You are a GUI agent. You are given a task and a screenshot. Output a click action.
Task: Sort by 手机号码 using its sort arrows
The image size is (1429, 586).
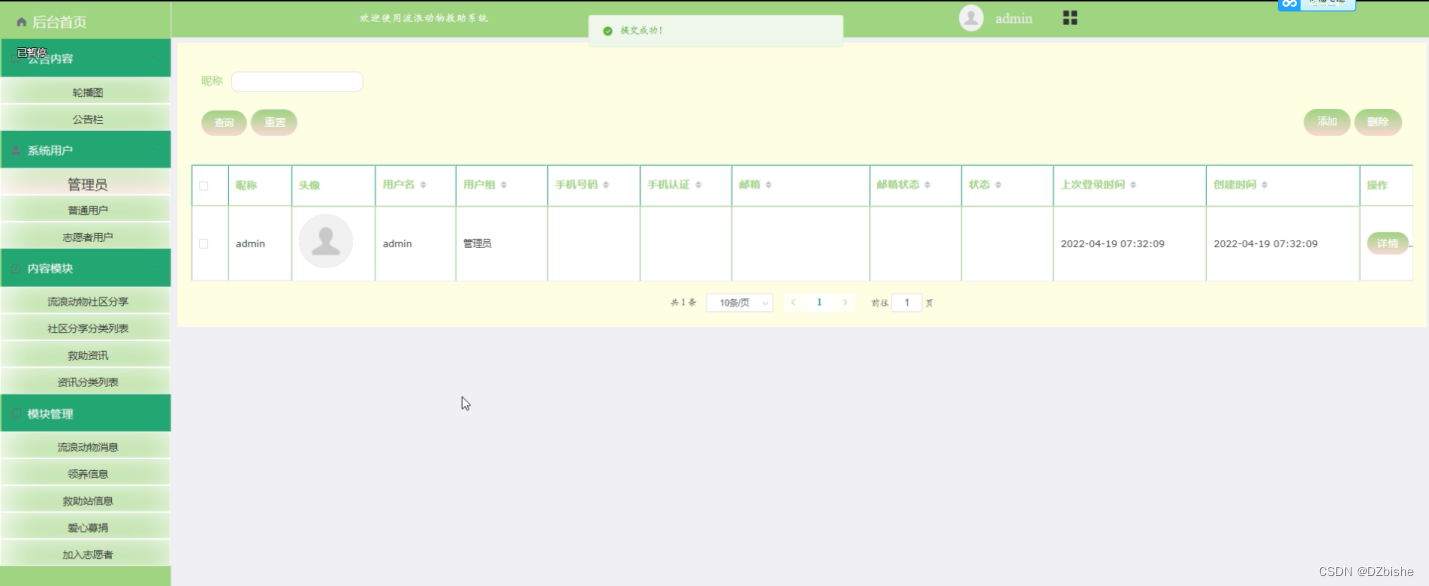(x=606, y=185)
